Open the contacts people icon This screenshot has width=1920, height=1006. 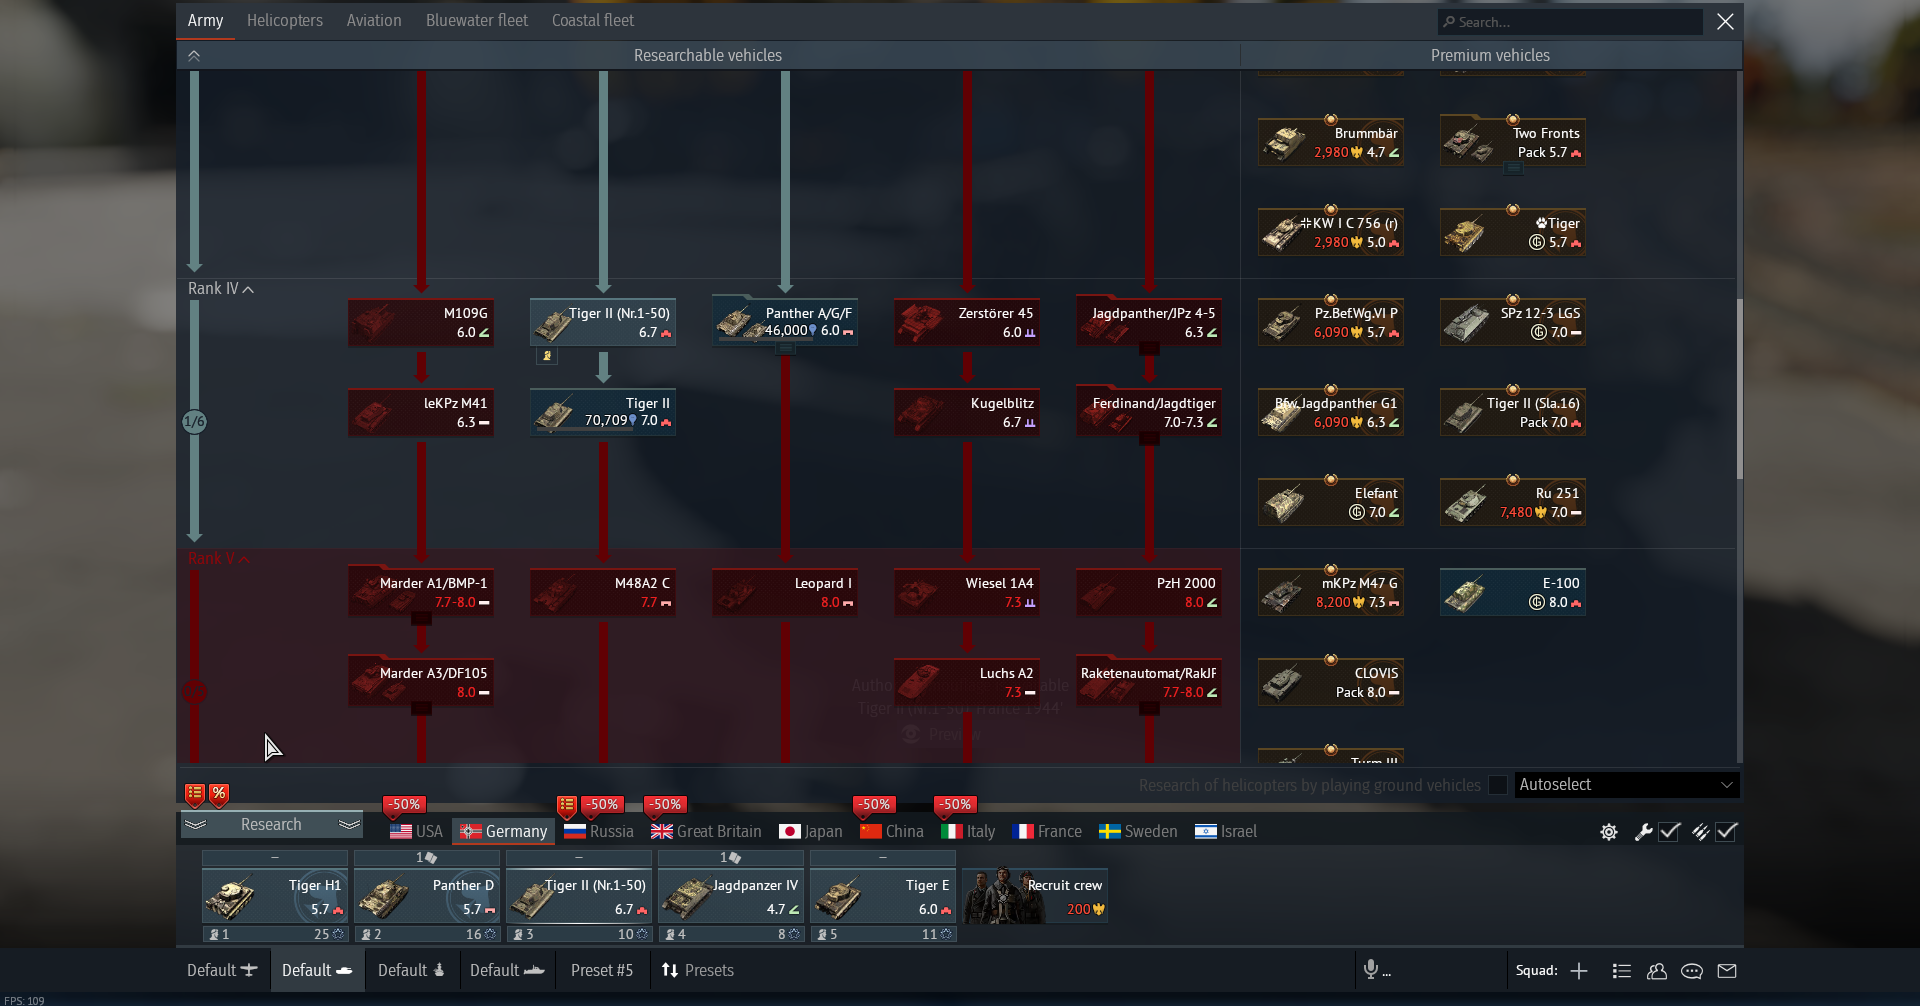[x=1657, y=971]
